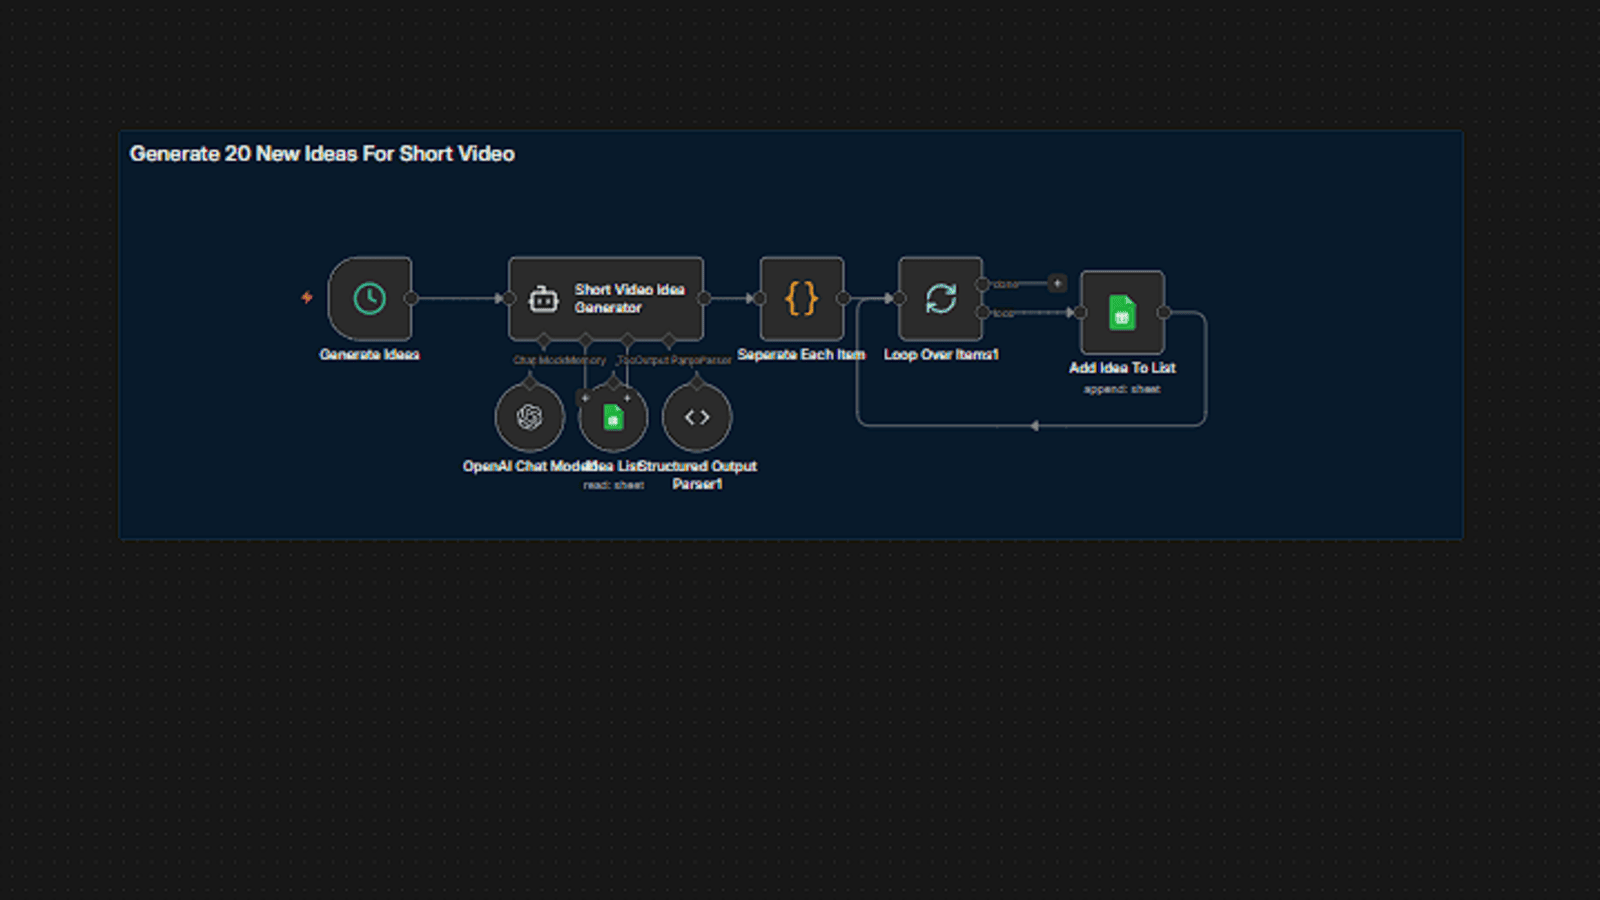Select the Add Idea To List sheets node
This screenshot has height=900, width=1600.
[x=1122, y=313]
